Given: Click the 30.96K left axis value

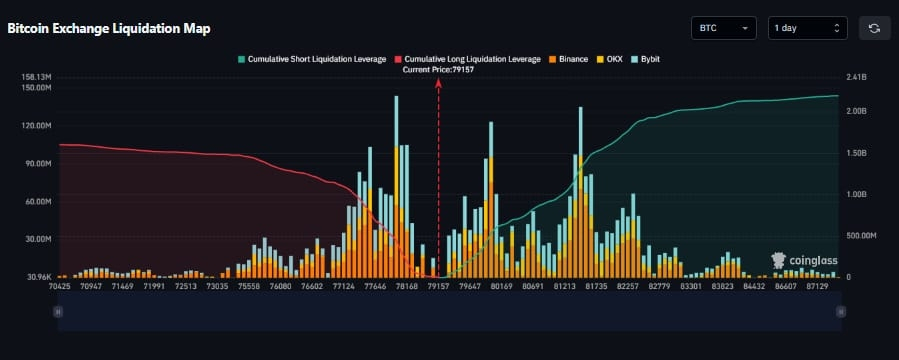Looking at the screenshot, I should 41,277.
